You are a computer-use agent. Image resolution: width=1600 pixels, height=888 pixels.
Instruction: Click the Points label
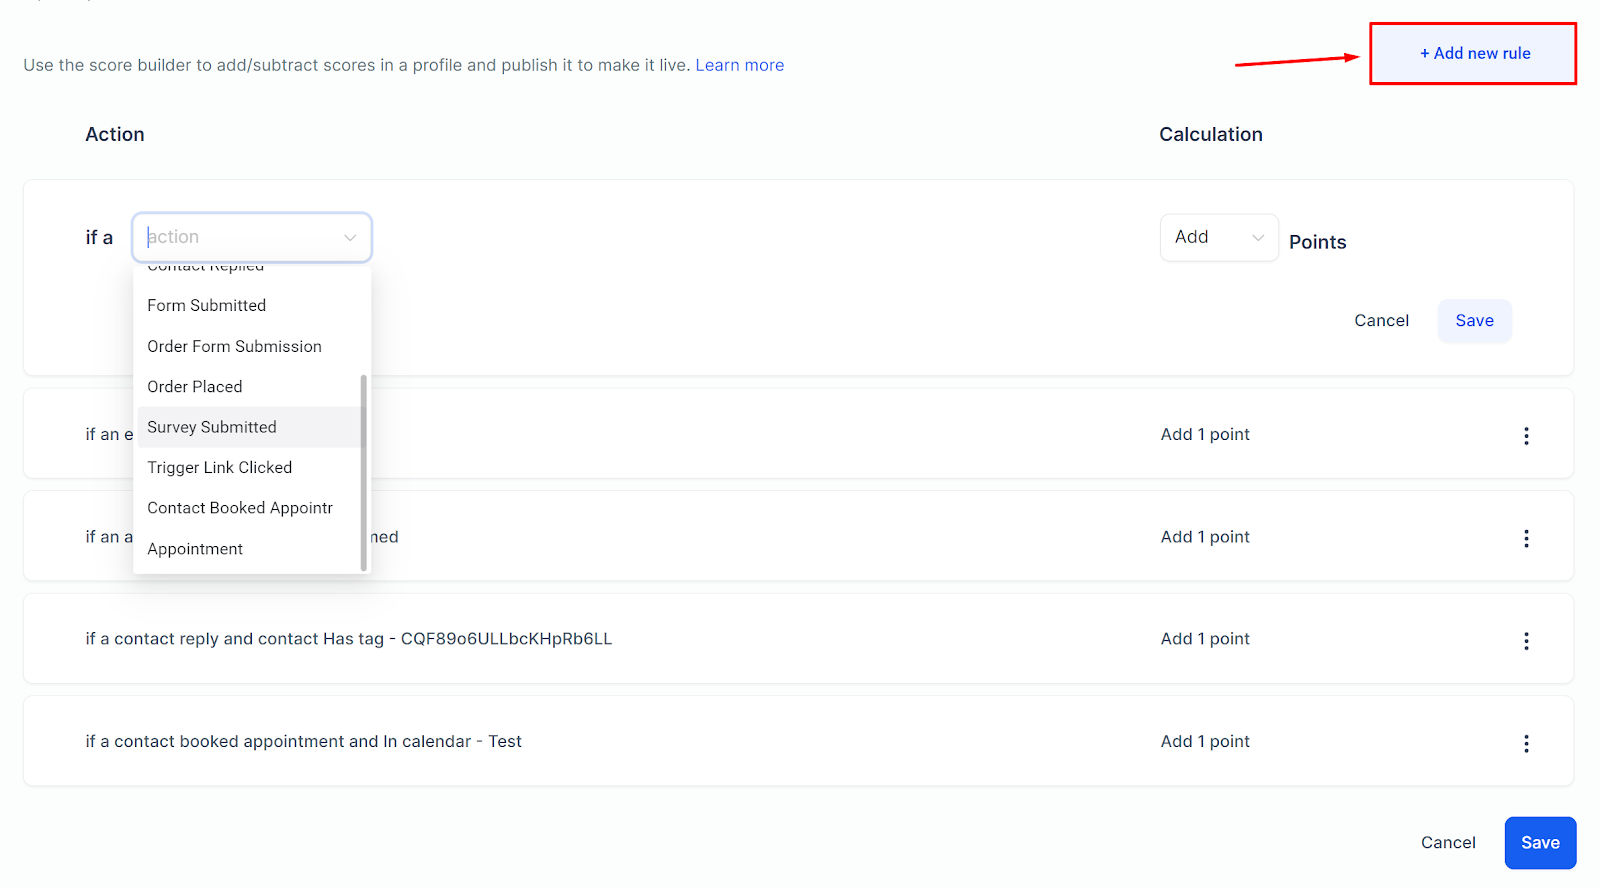coord(1317,242)
